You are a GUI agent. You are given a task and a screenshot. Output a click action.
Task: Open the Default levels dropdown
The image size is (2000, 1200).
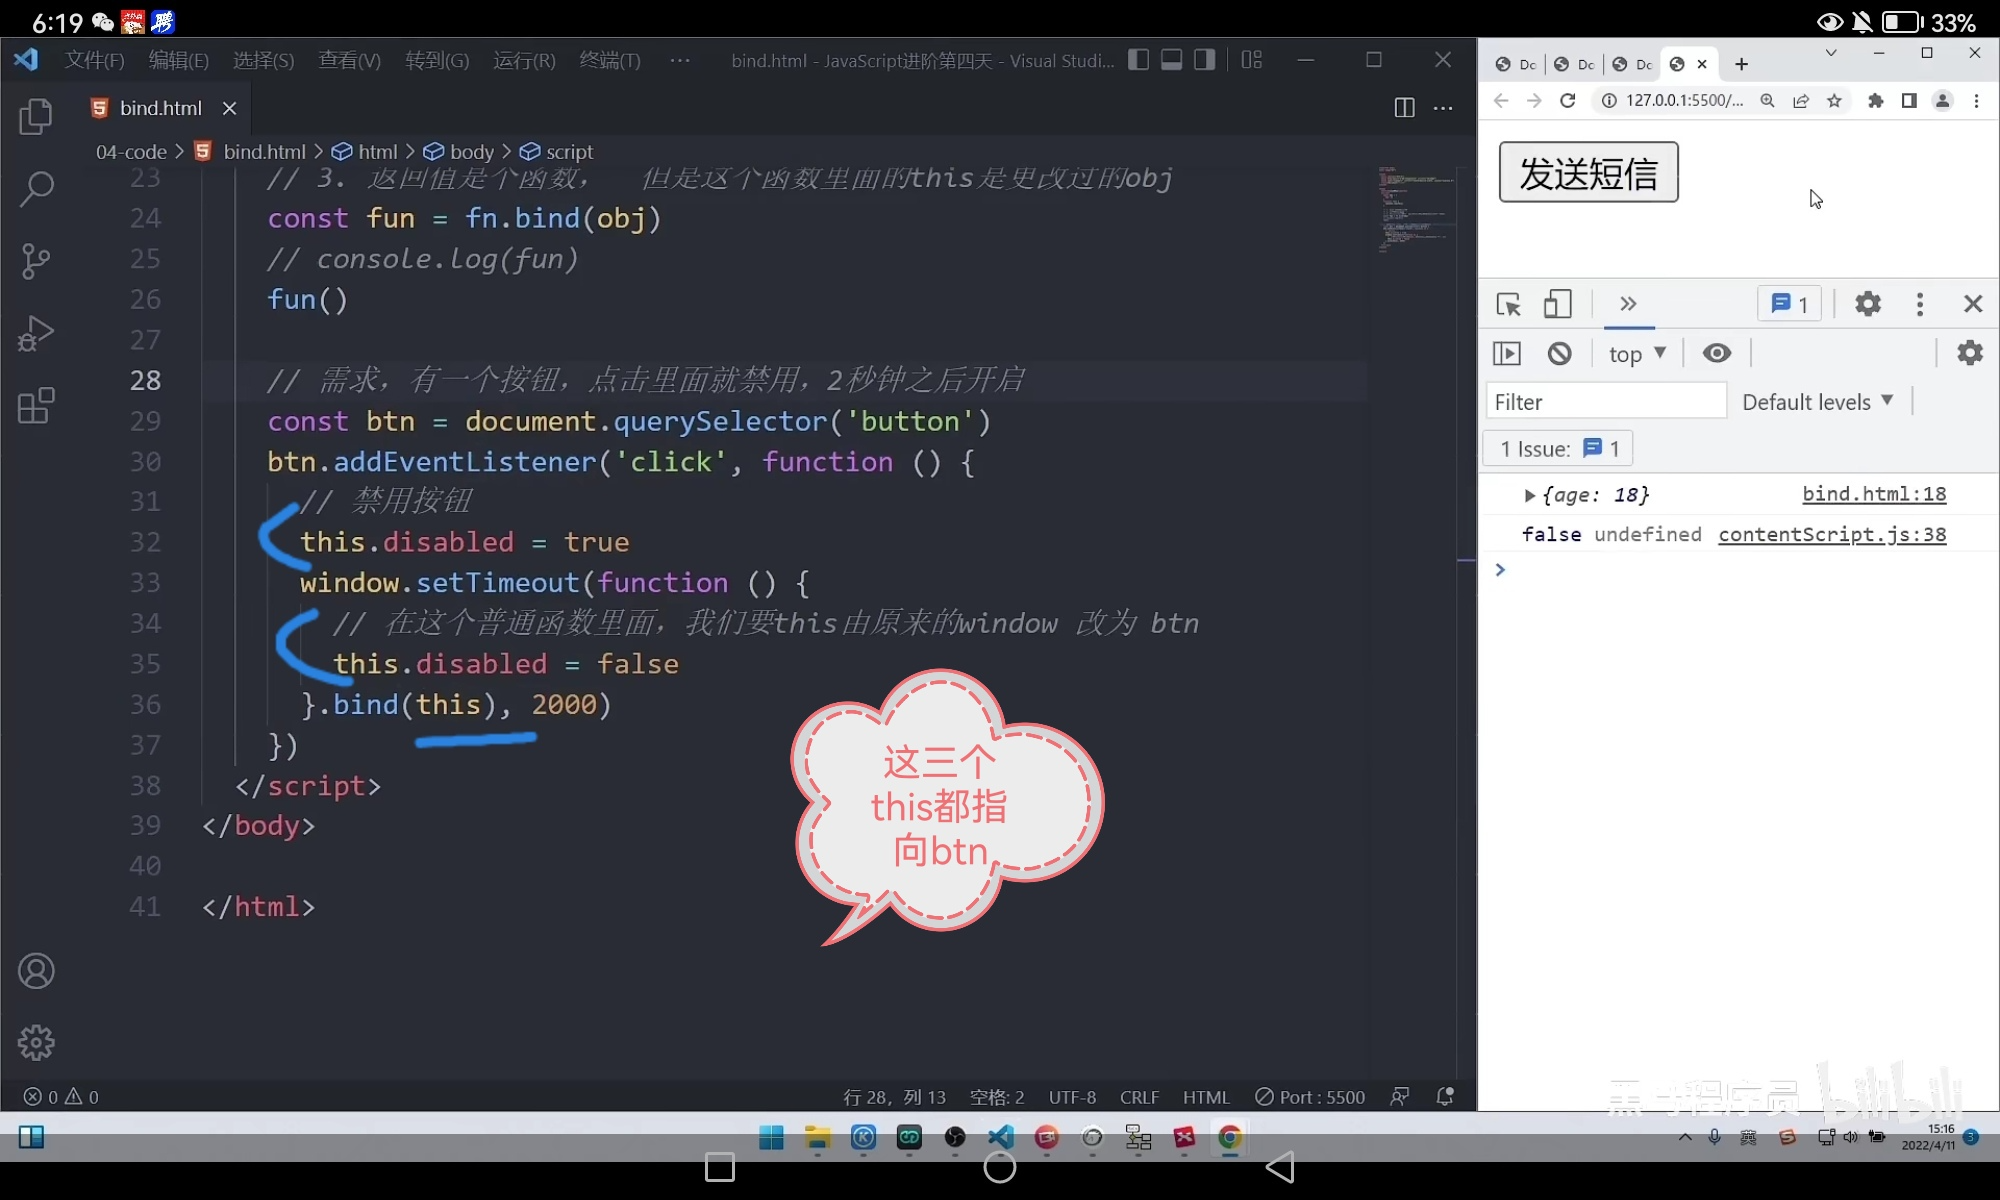[1817, 402]
